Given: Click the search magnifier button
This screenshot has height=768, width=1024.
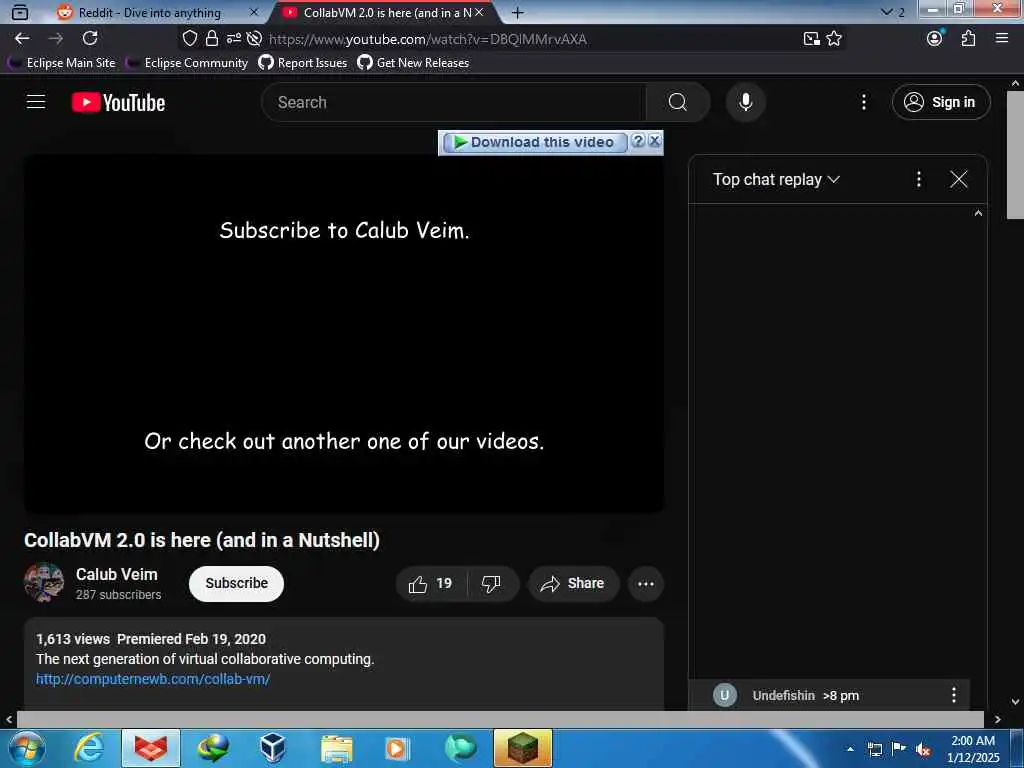Looking at the screenshot, I should pyautogui.click(x=677, y=102).
